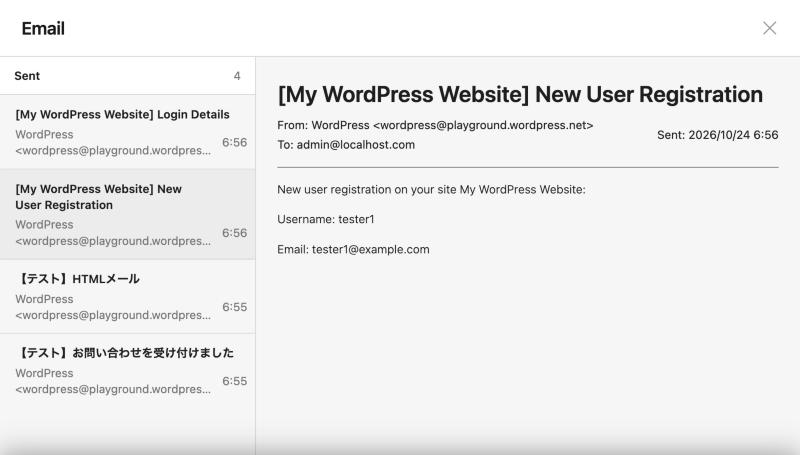Click the Sent count number 4
800x455 pixels.
(237, 76)
